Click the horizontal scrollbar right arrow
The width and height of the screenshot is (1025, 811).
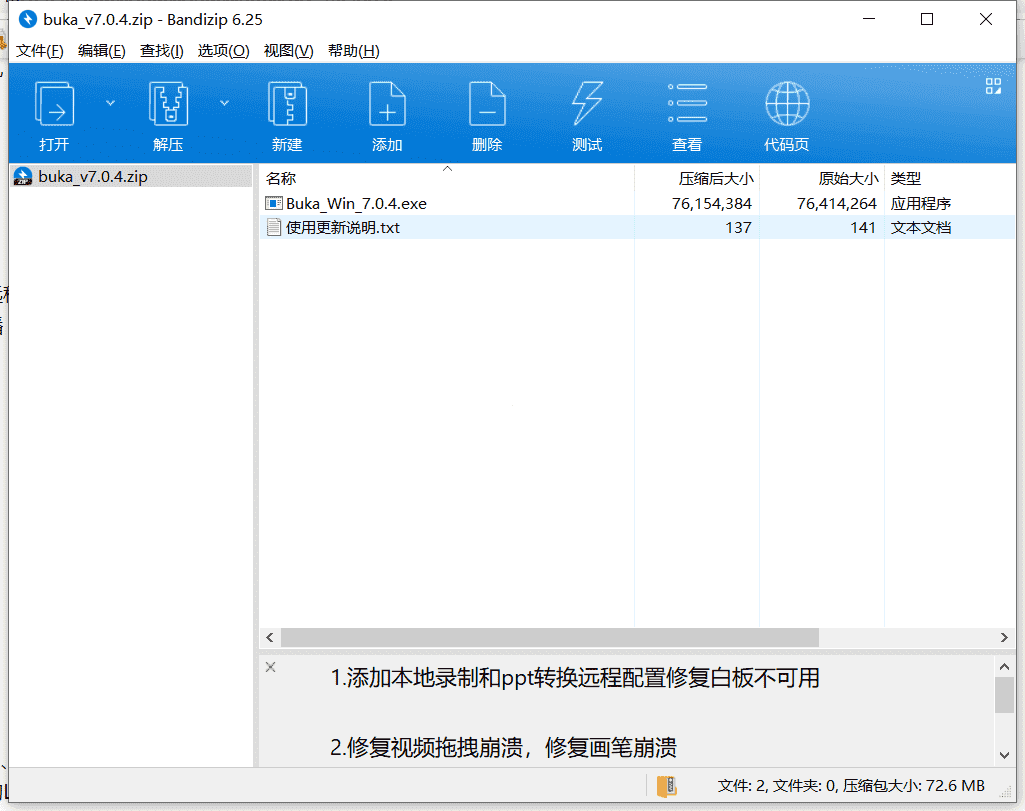click(x=1004, y=637)
